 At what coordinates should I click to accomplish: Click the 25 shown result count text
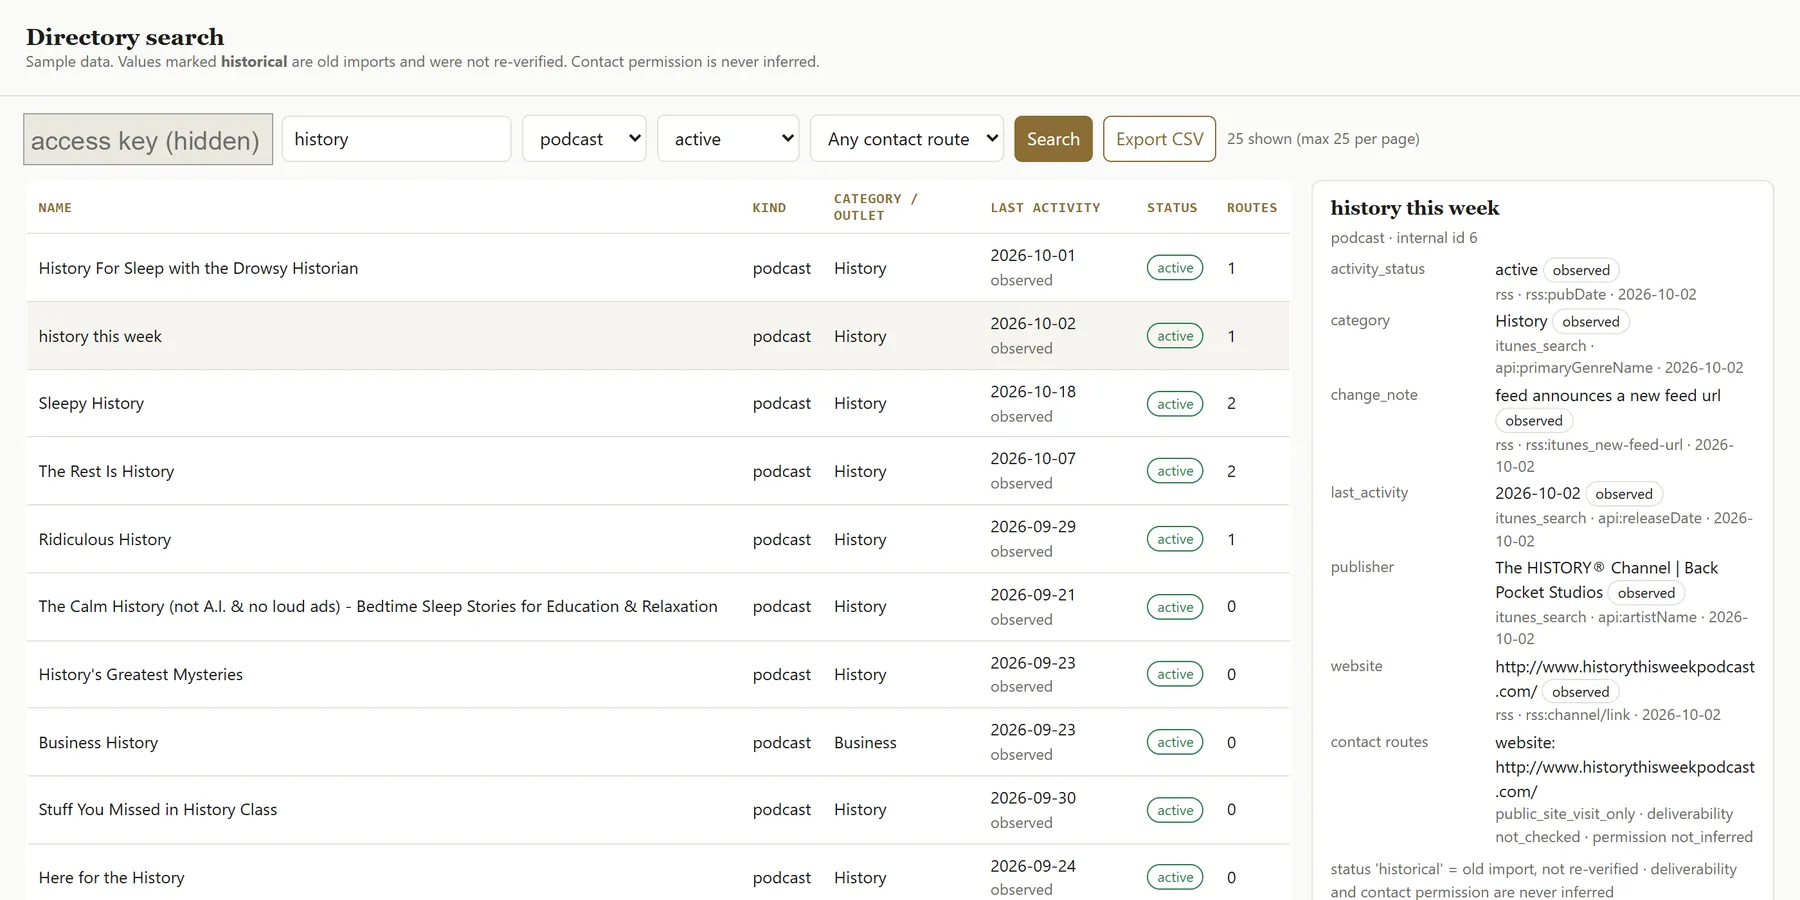pyautogui.click(x=1323, y=139)
